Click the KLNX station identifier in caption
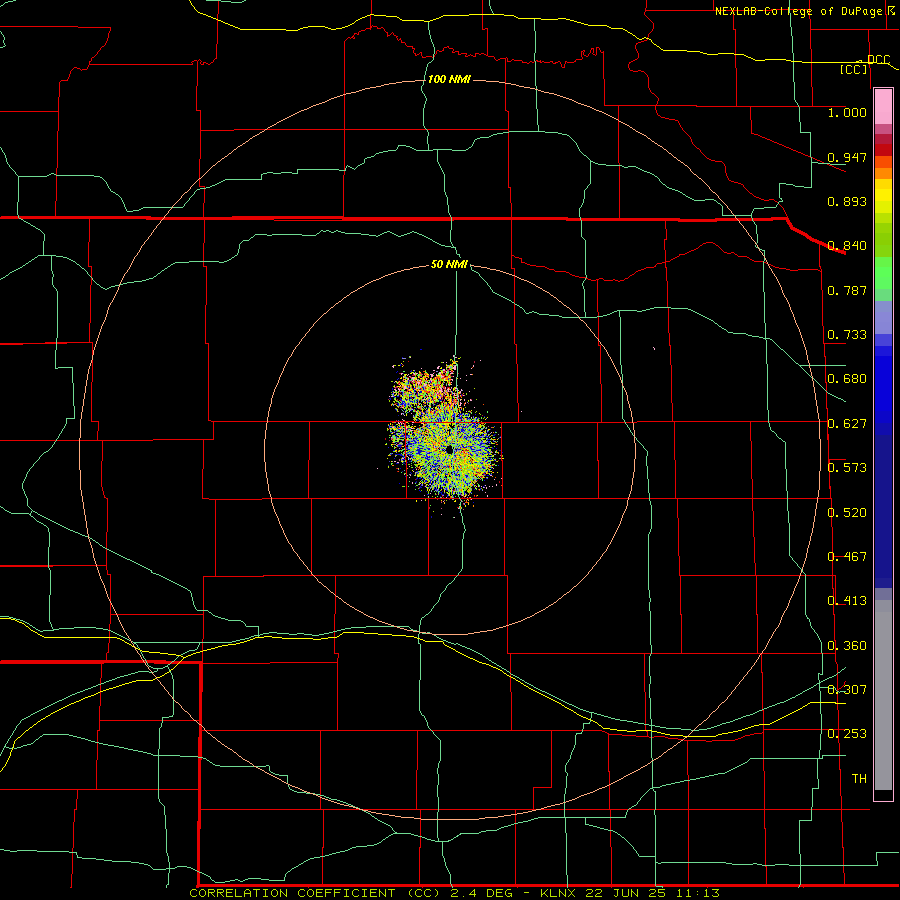The image size is (900, 900). (559, 893)
